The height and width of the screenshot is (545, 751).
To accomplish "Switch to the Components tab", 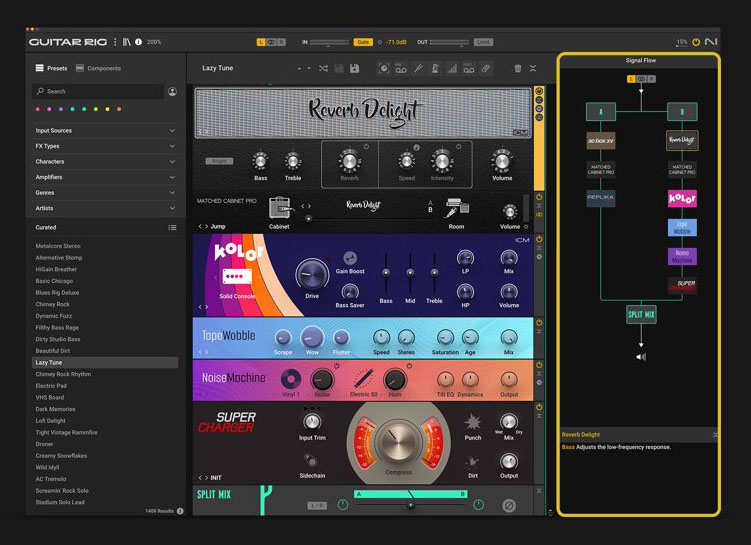I will [99, 68].
